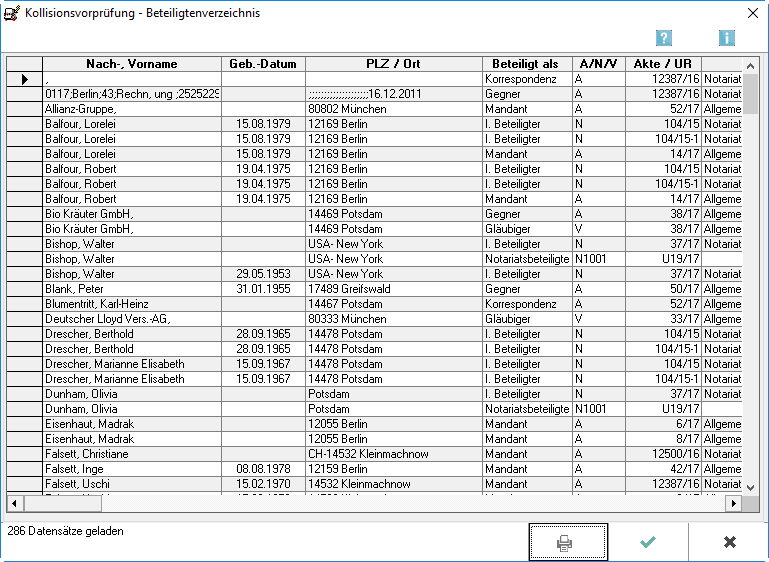Select cell 80802 München
Viewport: 769px width, 562px height.
(x=394, y=109)
